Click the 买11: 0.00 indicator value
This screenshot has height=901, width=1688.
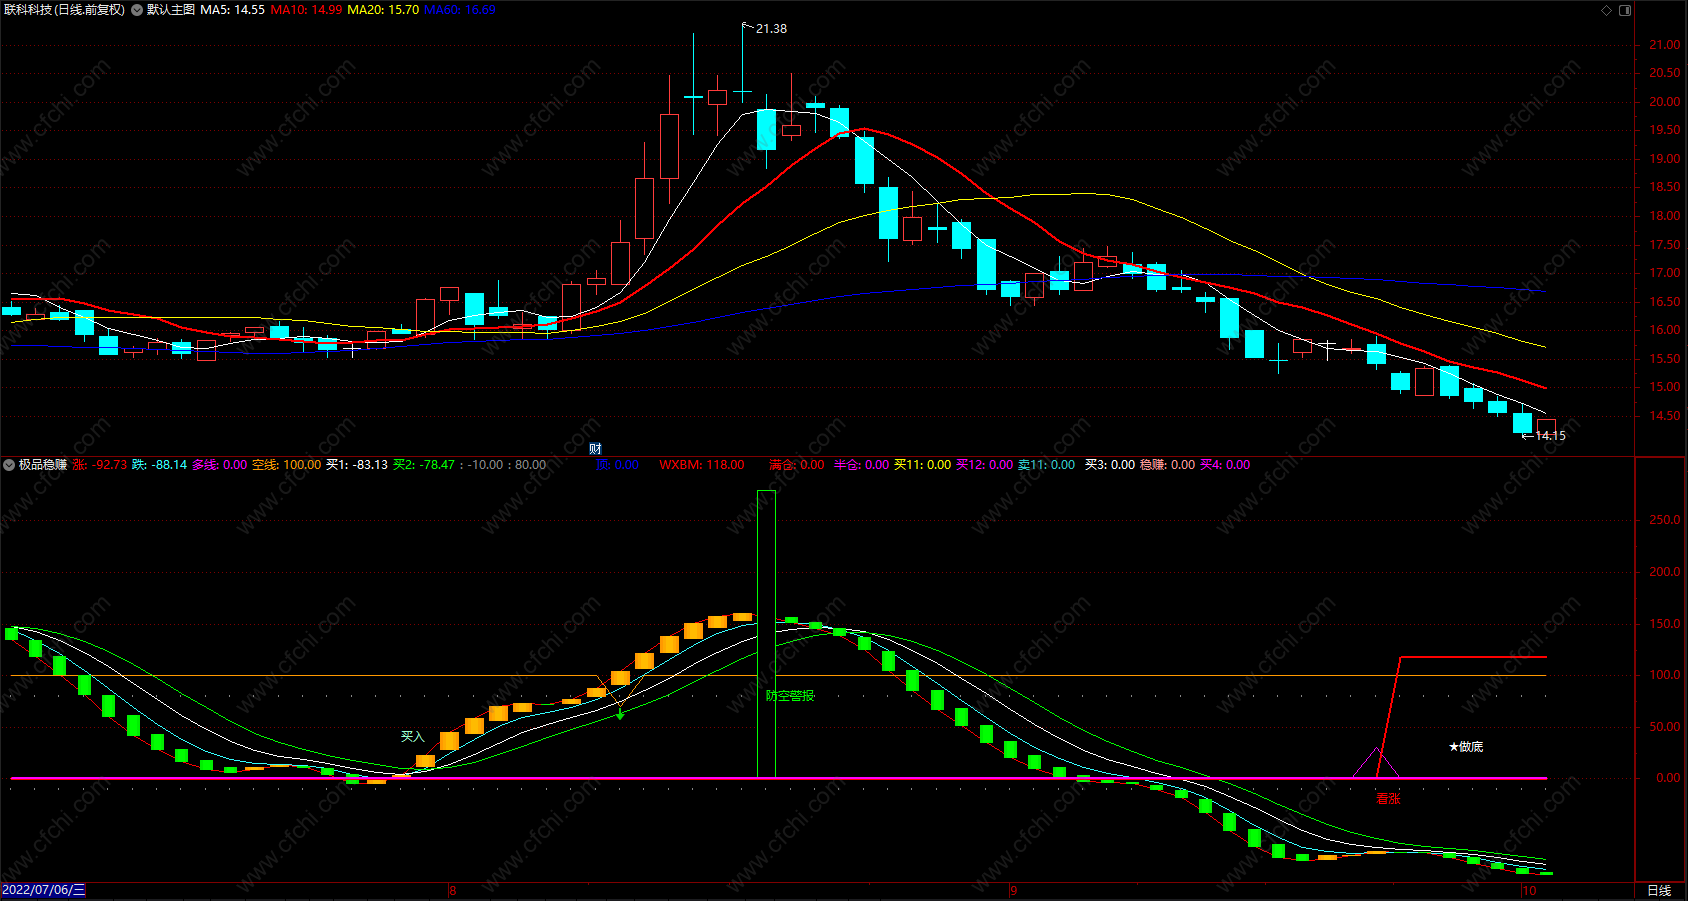(923, 465)
